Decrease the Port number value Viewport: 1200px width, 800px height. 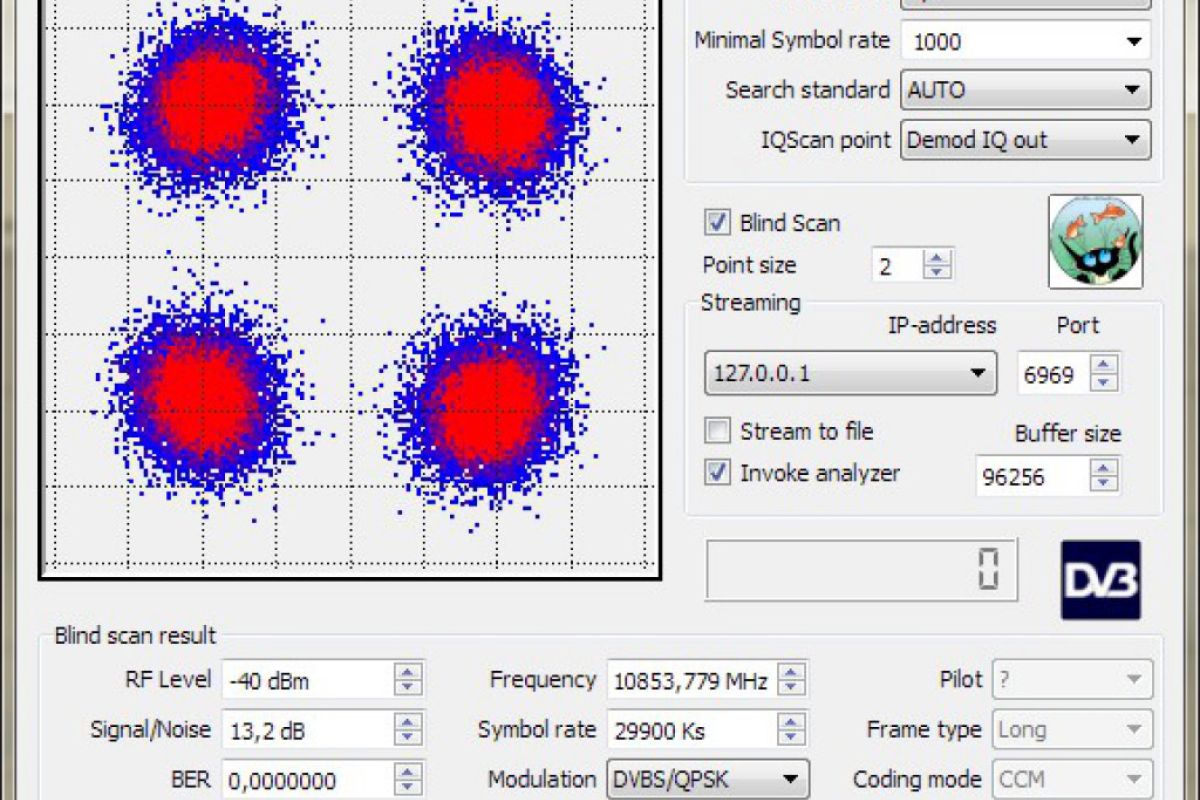click(1104, 383)
